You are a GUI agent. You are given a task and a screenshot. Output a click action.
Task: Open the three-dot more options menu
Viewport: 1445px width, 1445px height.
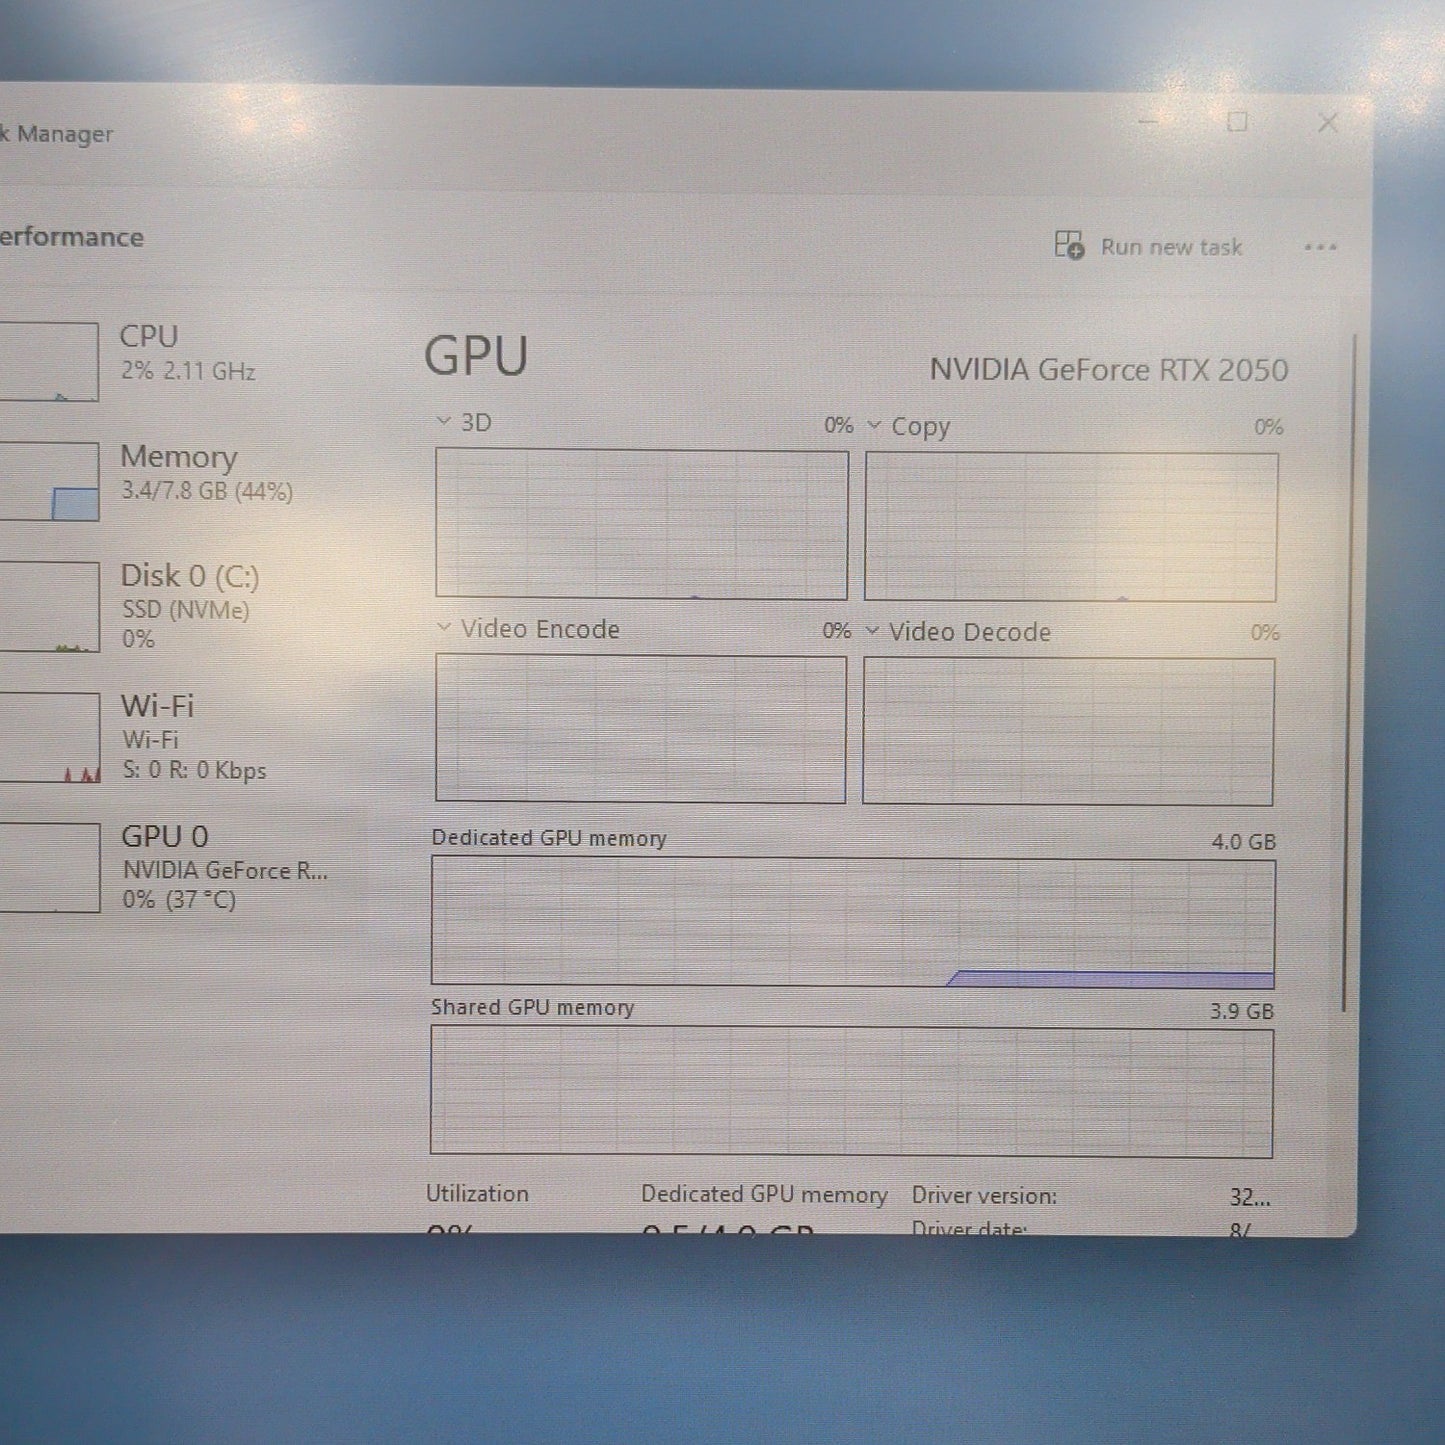pyautogui.click(x=1320, y=247)
